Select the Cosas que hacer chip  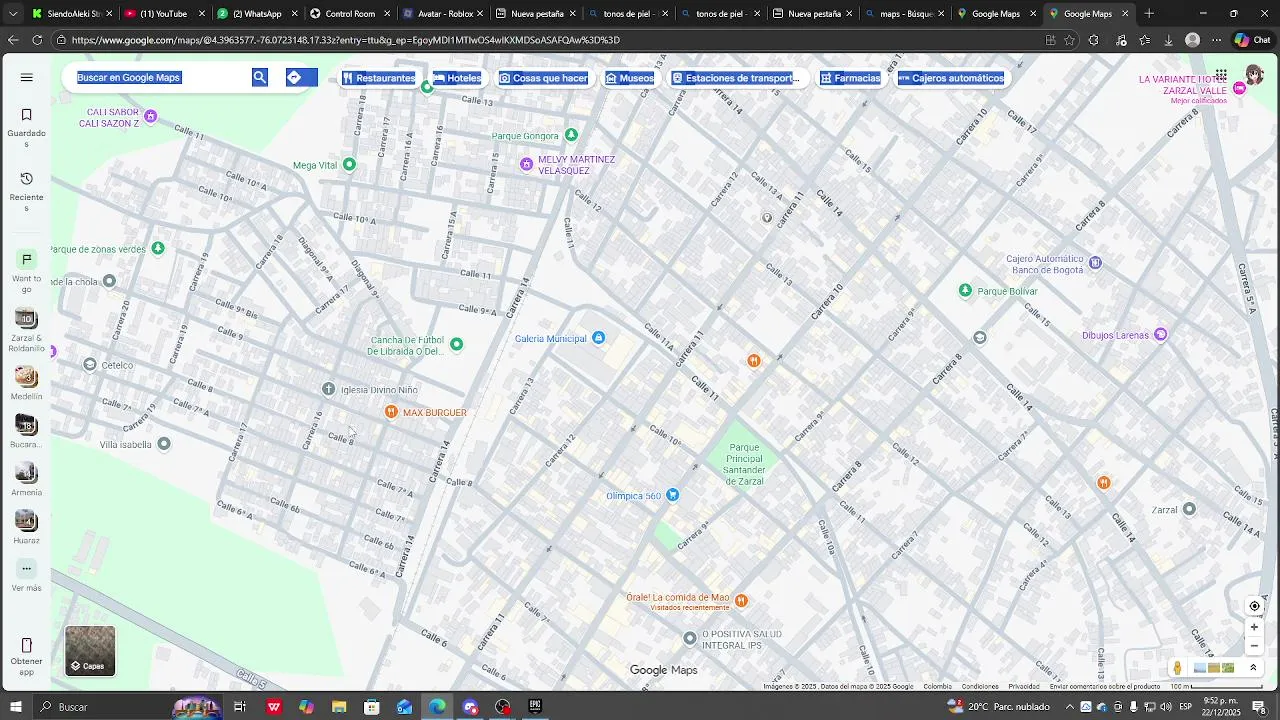click(543, 78)
